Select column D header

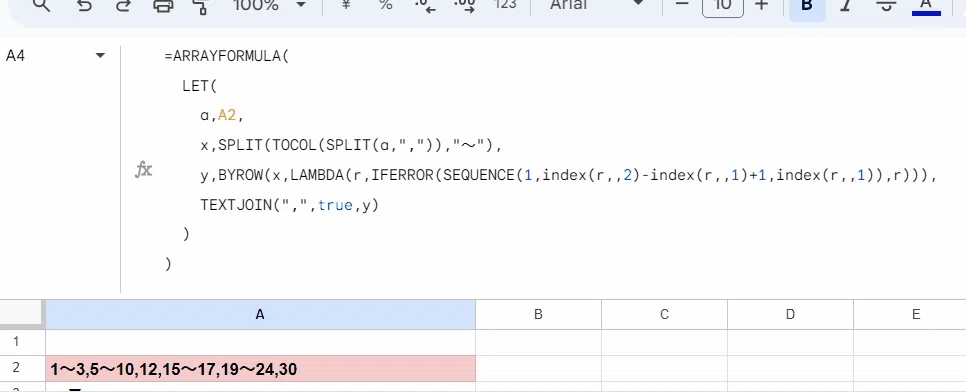pyautogui.click(x=790, y=314)
